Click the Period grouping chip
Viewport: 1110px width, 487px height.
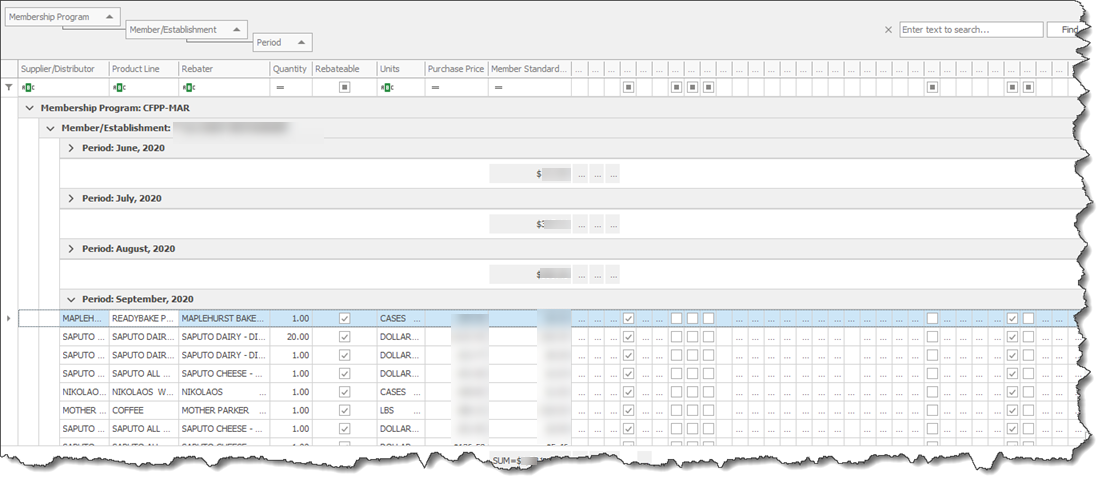[x=283, y=43]
